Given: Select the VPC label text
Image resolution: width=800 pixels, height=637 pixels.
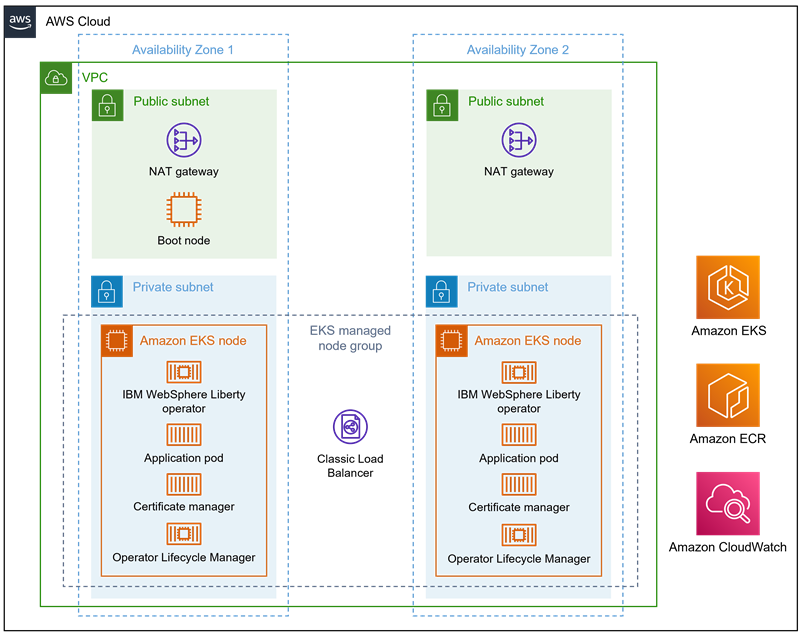Looking at the screenshot, I should pos(95,78).
